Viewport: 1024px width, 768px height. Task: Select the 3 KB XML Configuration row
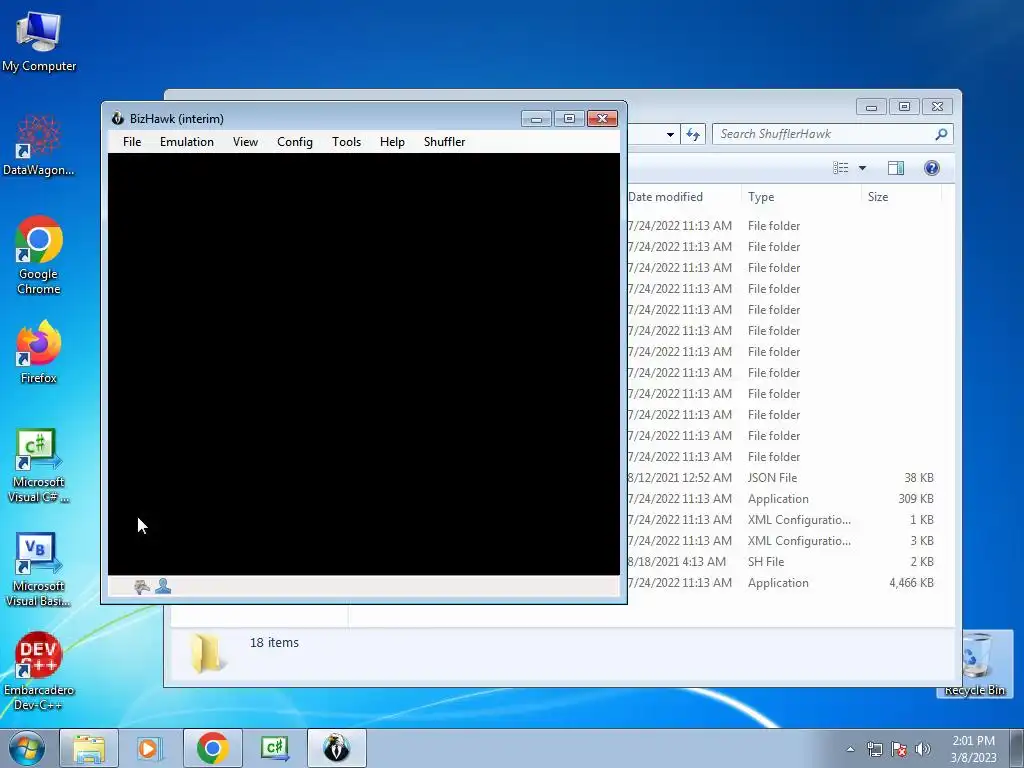[x=782, y=540]
